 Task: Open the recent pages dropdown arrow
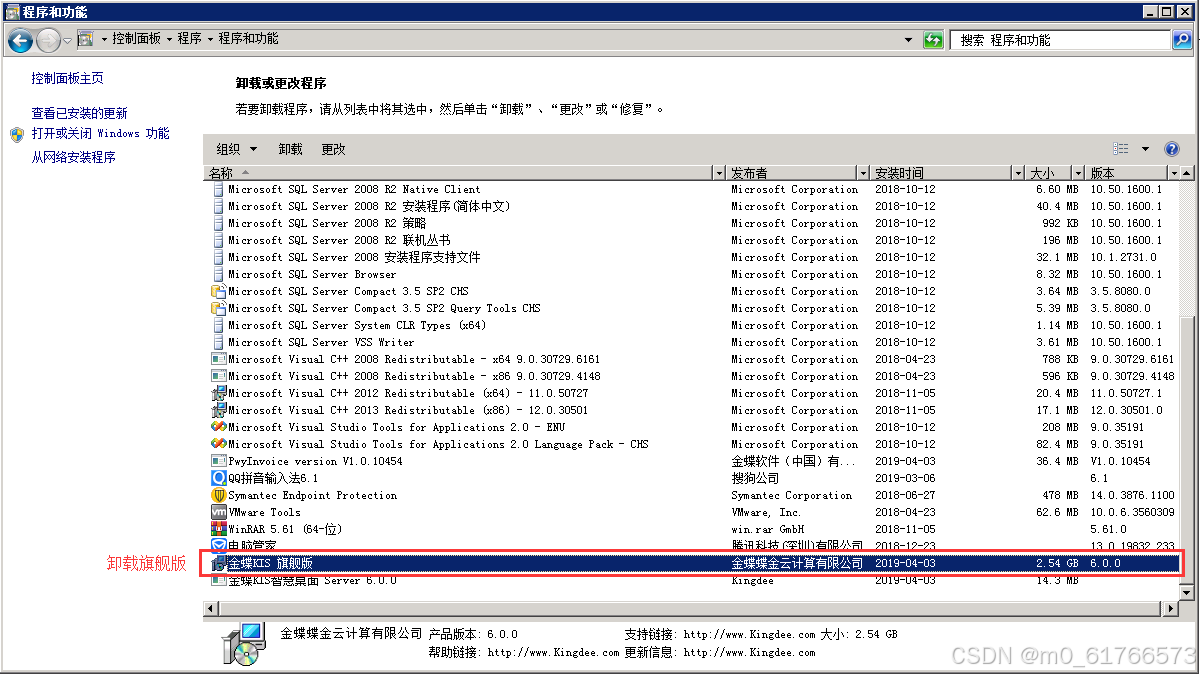tap(67, 40)
